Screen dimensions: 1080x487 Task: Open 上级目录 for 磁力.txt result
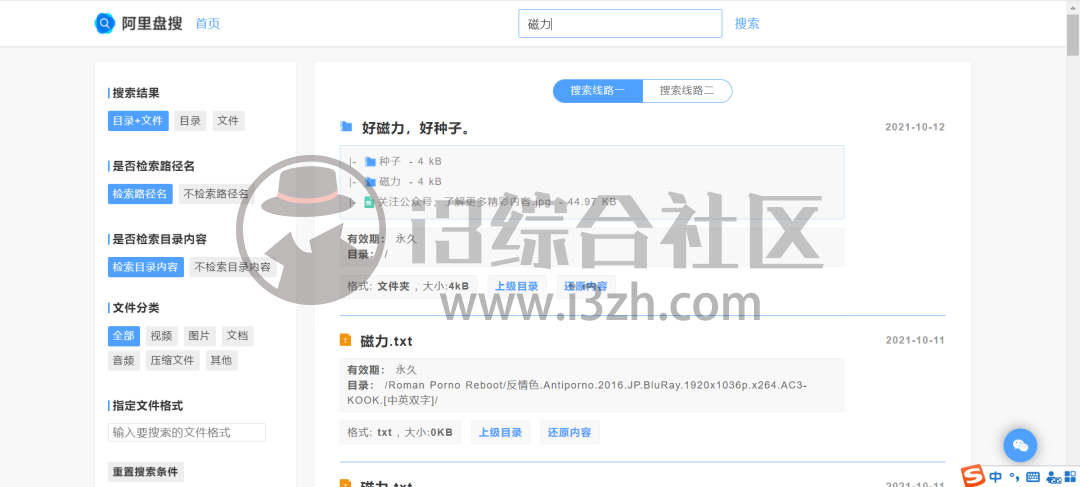pyautogui.click(x=501, y=433)
